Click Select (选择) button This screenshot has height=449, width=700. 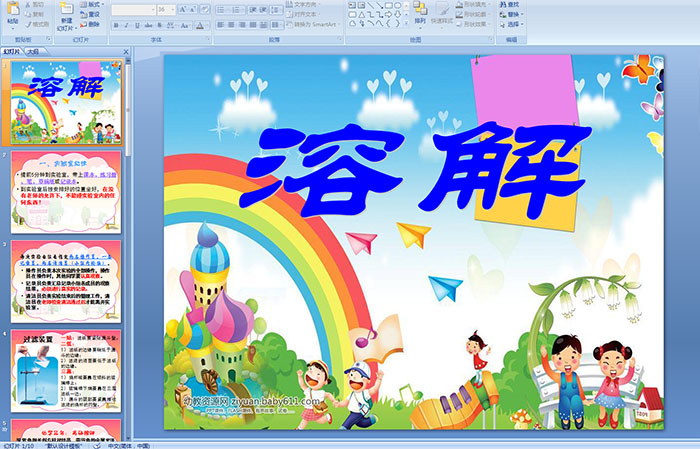pos(511,24)
